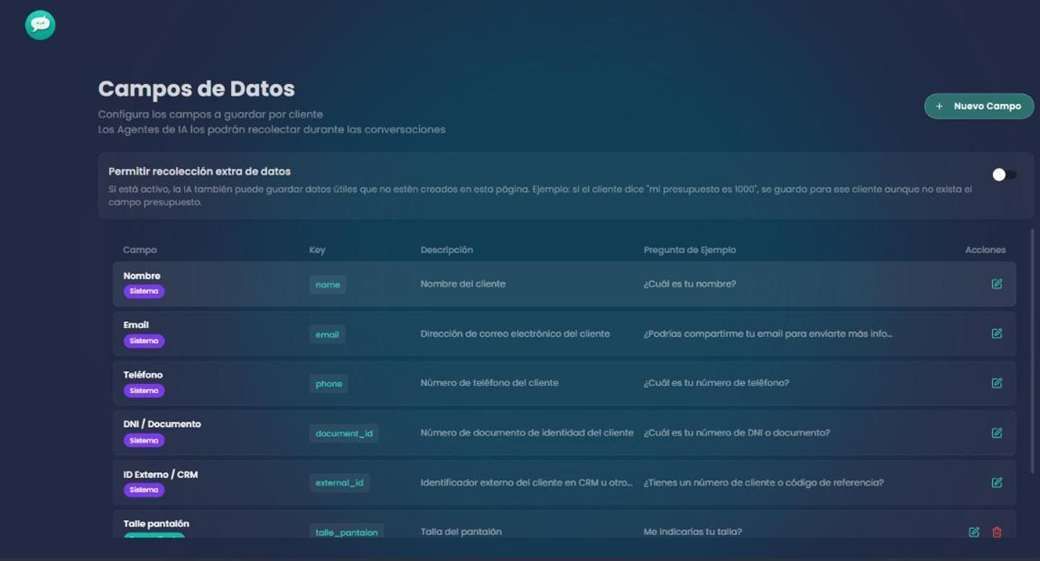
Task: Click the Sistema badge under DNI / Documento
Action: [144, 440]
